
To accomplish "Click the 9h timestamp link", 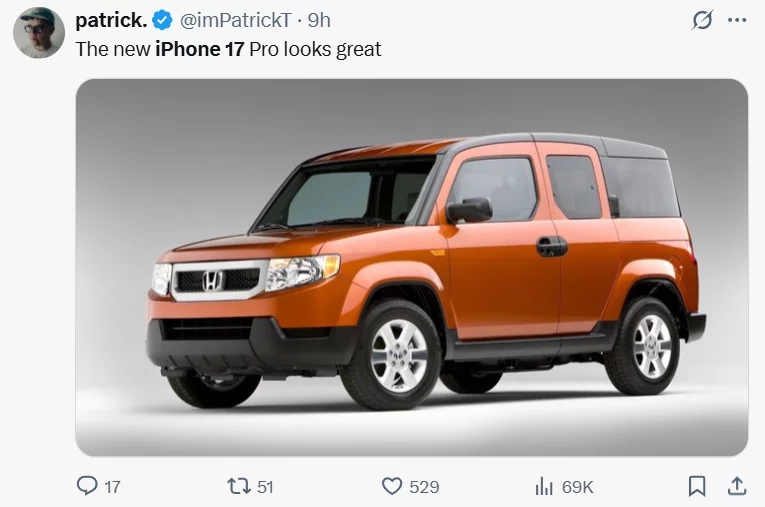I will click(319, 20).
